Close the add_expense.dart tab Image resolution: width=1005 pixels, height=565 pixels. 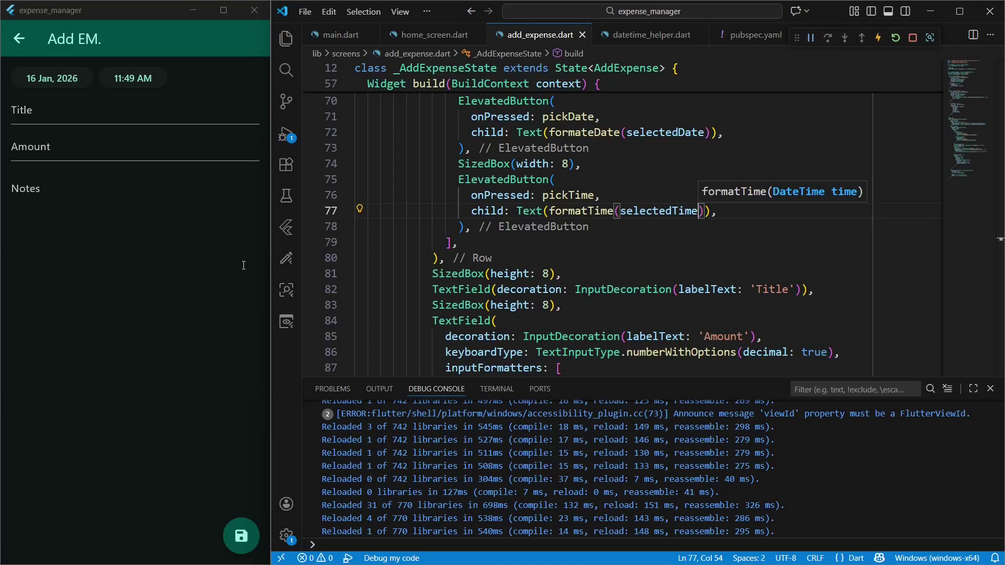pyautogui.click(x=582, y=35)
